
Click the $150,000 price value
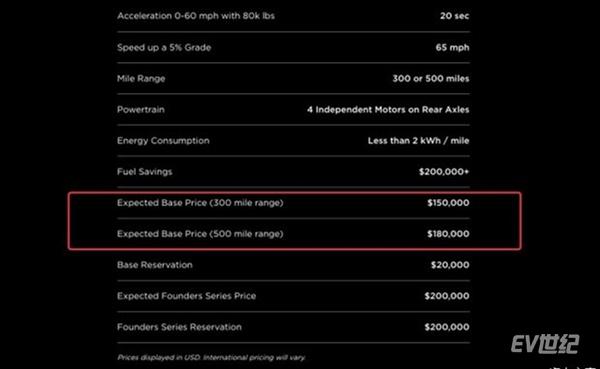(x=448, y=203)
